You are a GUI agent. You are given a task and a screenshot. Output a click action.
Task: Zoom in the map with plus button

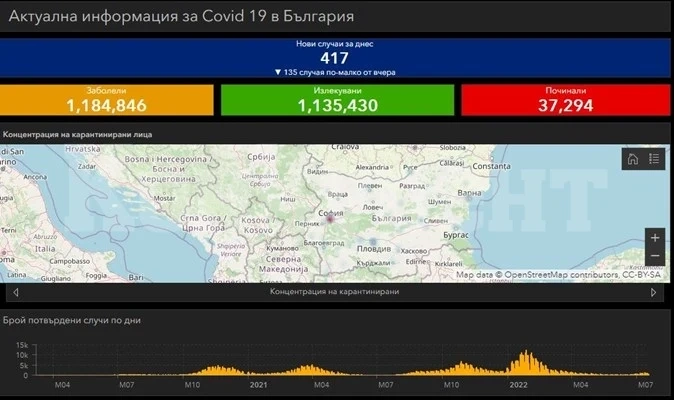coord(655,238)
